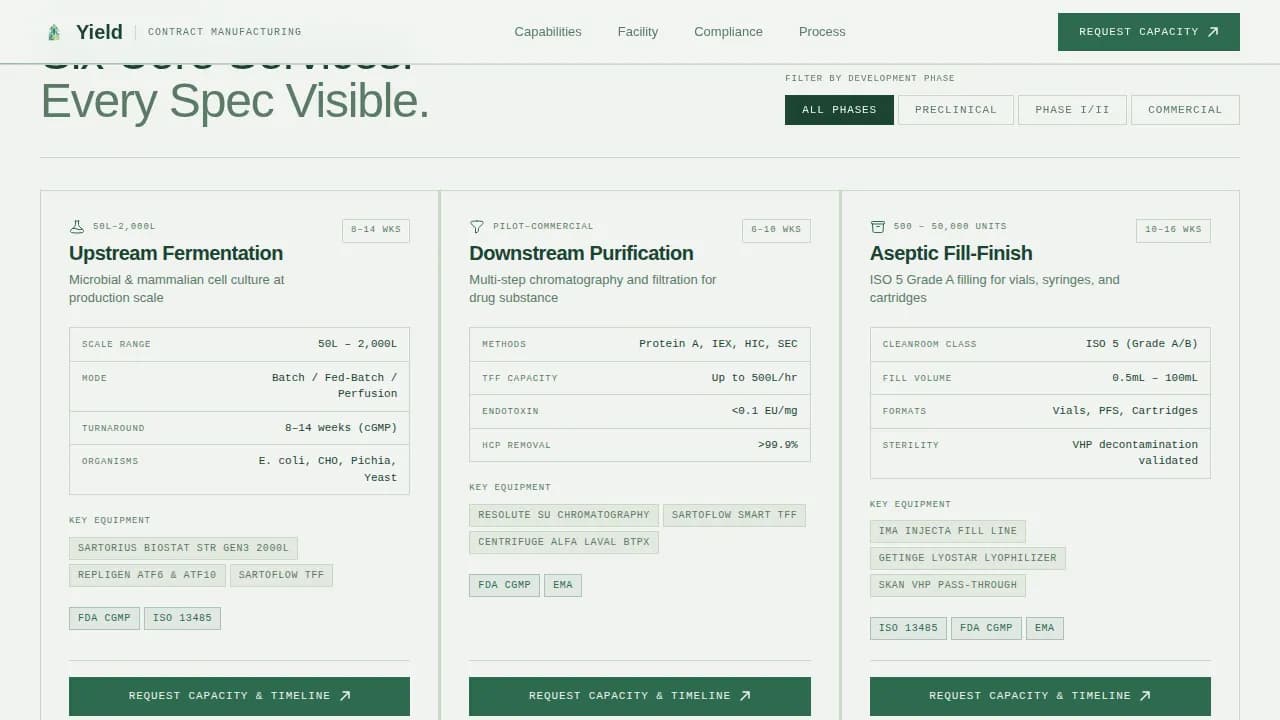Open the Capabilities navigation item
The width and height of the screenshot is (1280, 720).
click(x=548, y=31)
